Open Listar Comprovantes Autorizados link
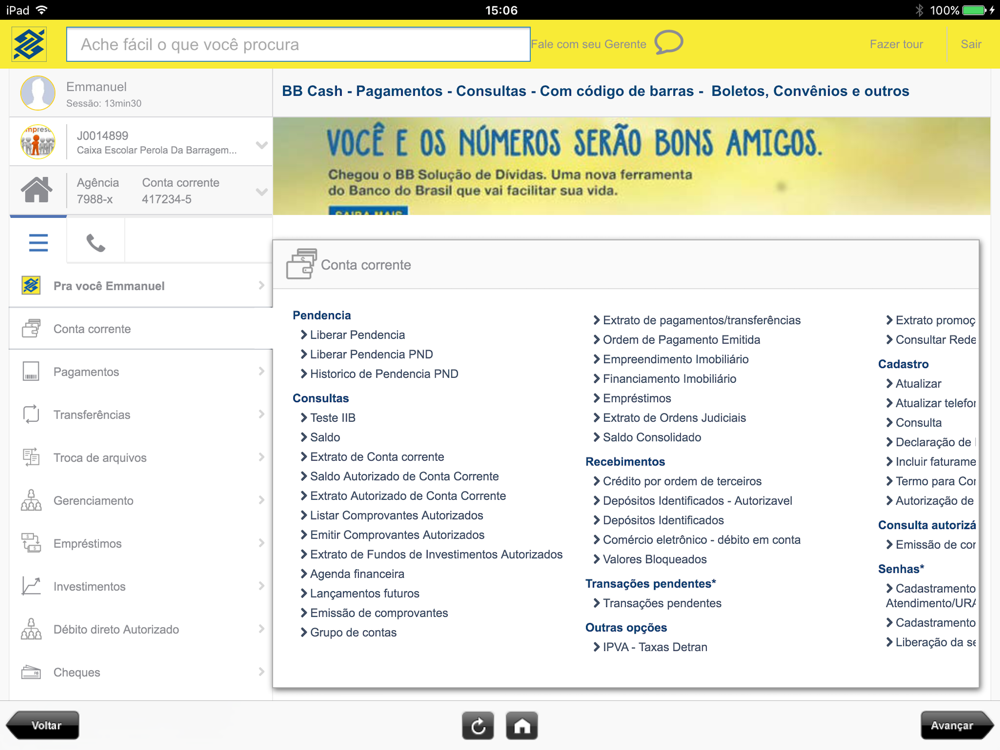This screenshot has width=1000, height=750. 396,515
